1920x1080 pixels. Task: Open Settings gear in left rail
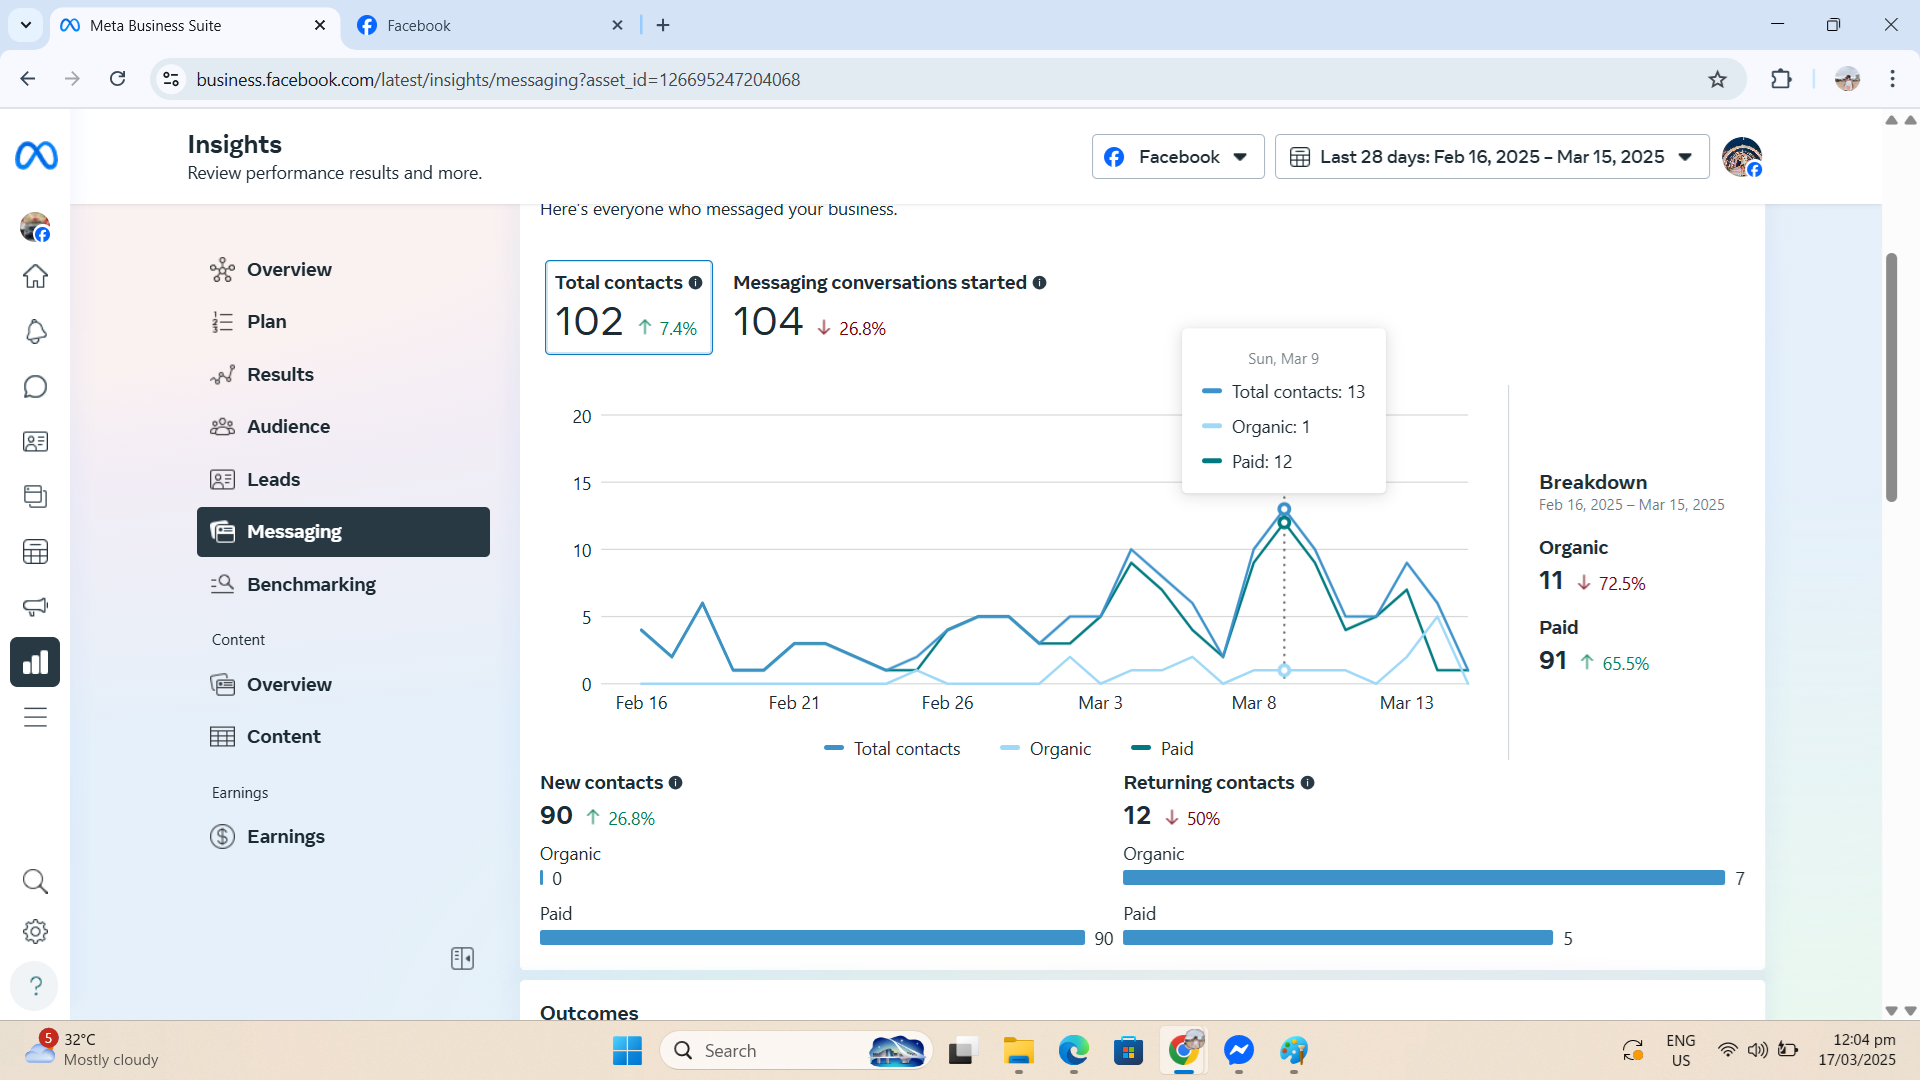[36, 932]
